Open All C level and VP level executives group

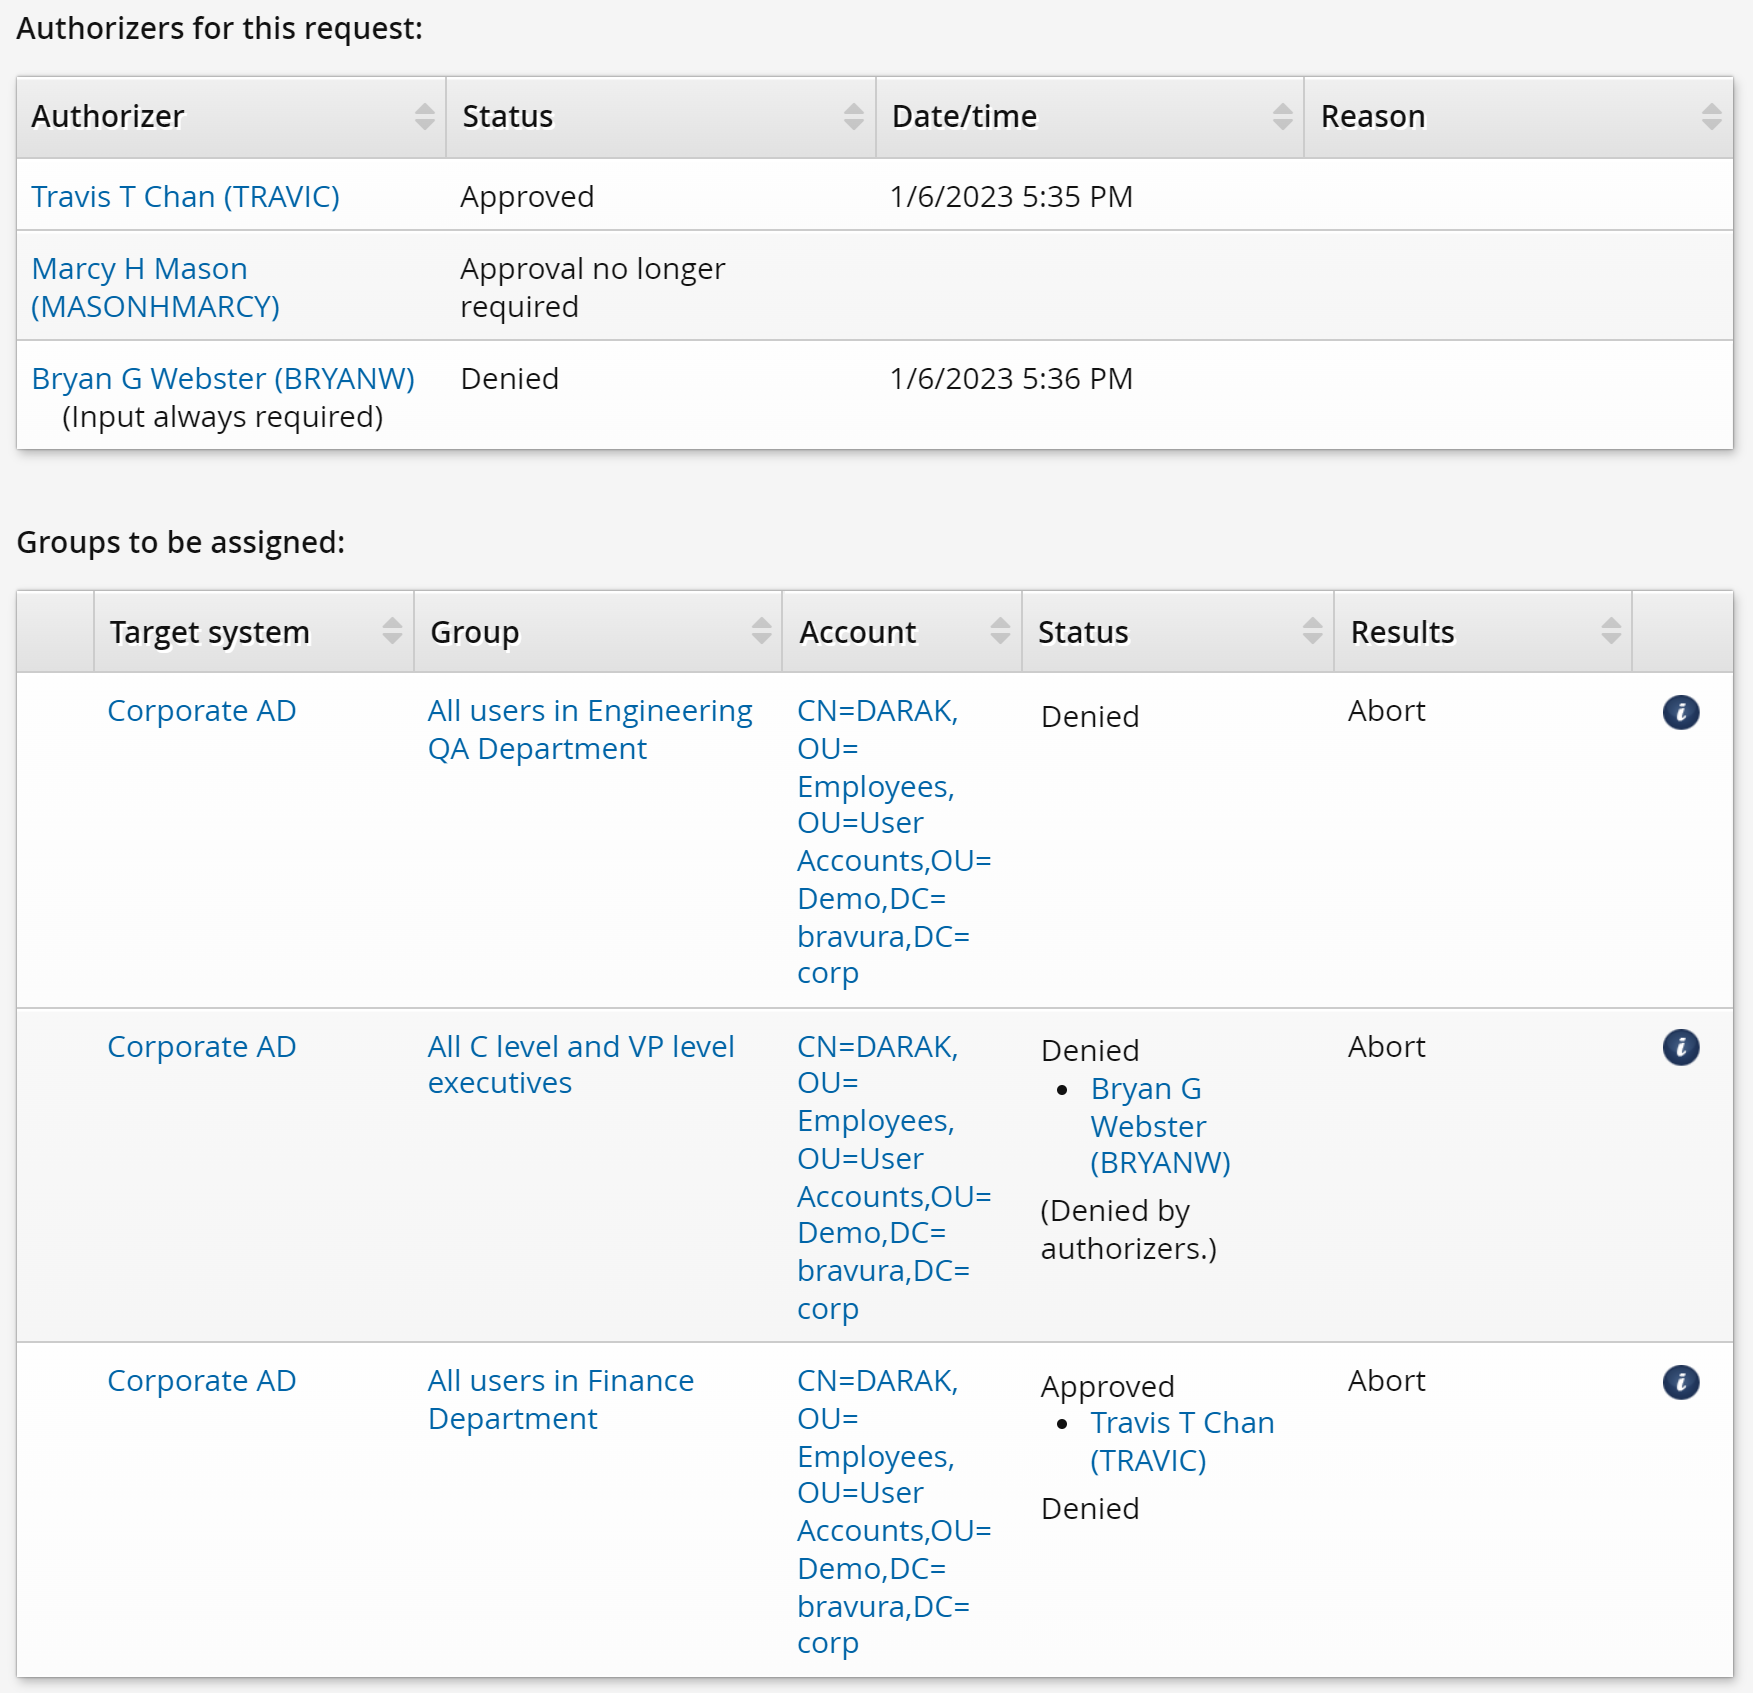[x=580, y=1065]
